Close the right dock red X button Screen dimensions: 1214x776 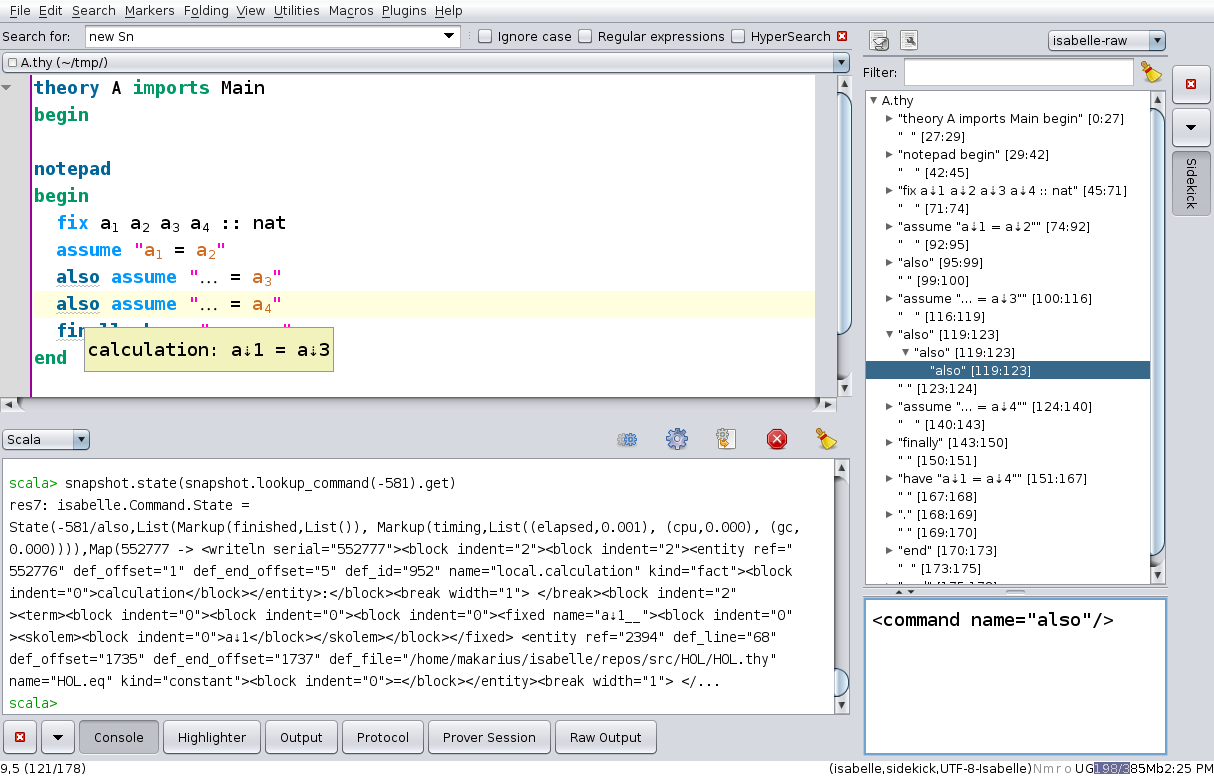pyautogui.click(x=1190, y=84)
